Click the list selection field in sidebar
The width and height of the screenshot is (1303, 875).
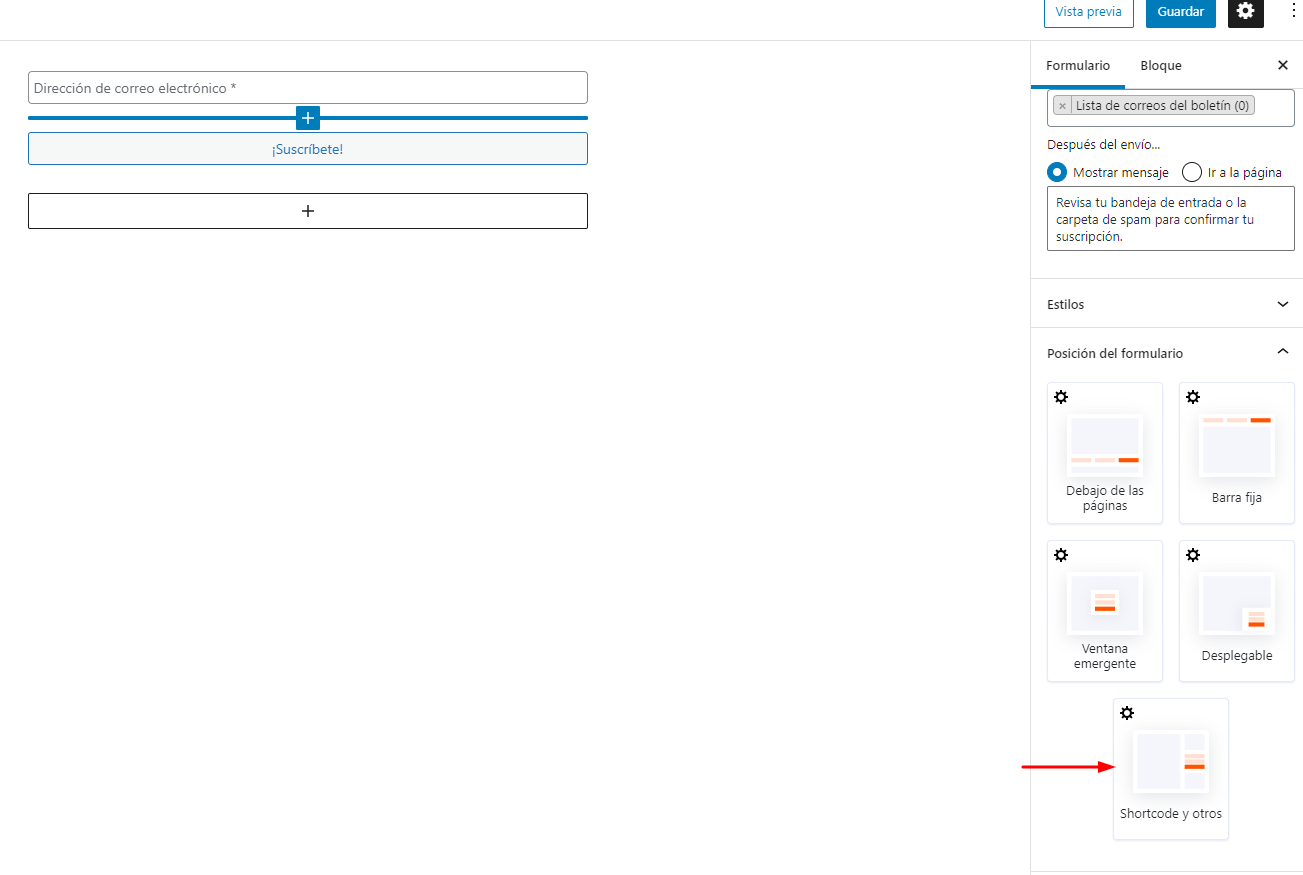(1171, 107)
